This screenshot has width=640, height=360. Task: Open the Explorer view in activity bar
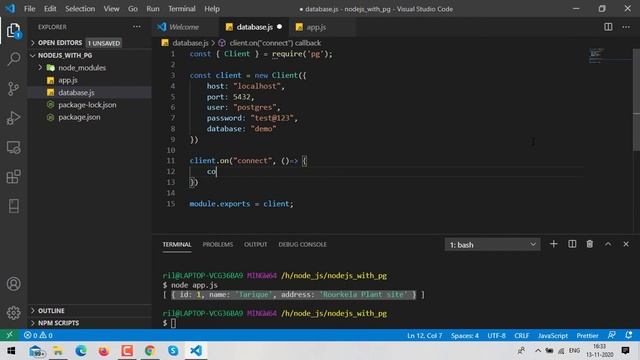point(13,31)
